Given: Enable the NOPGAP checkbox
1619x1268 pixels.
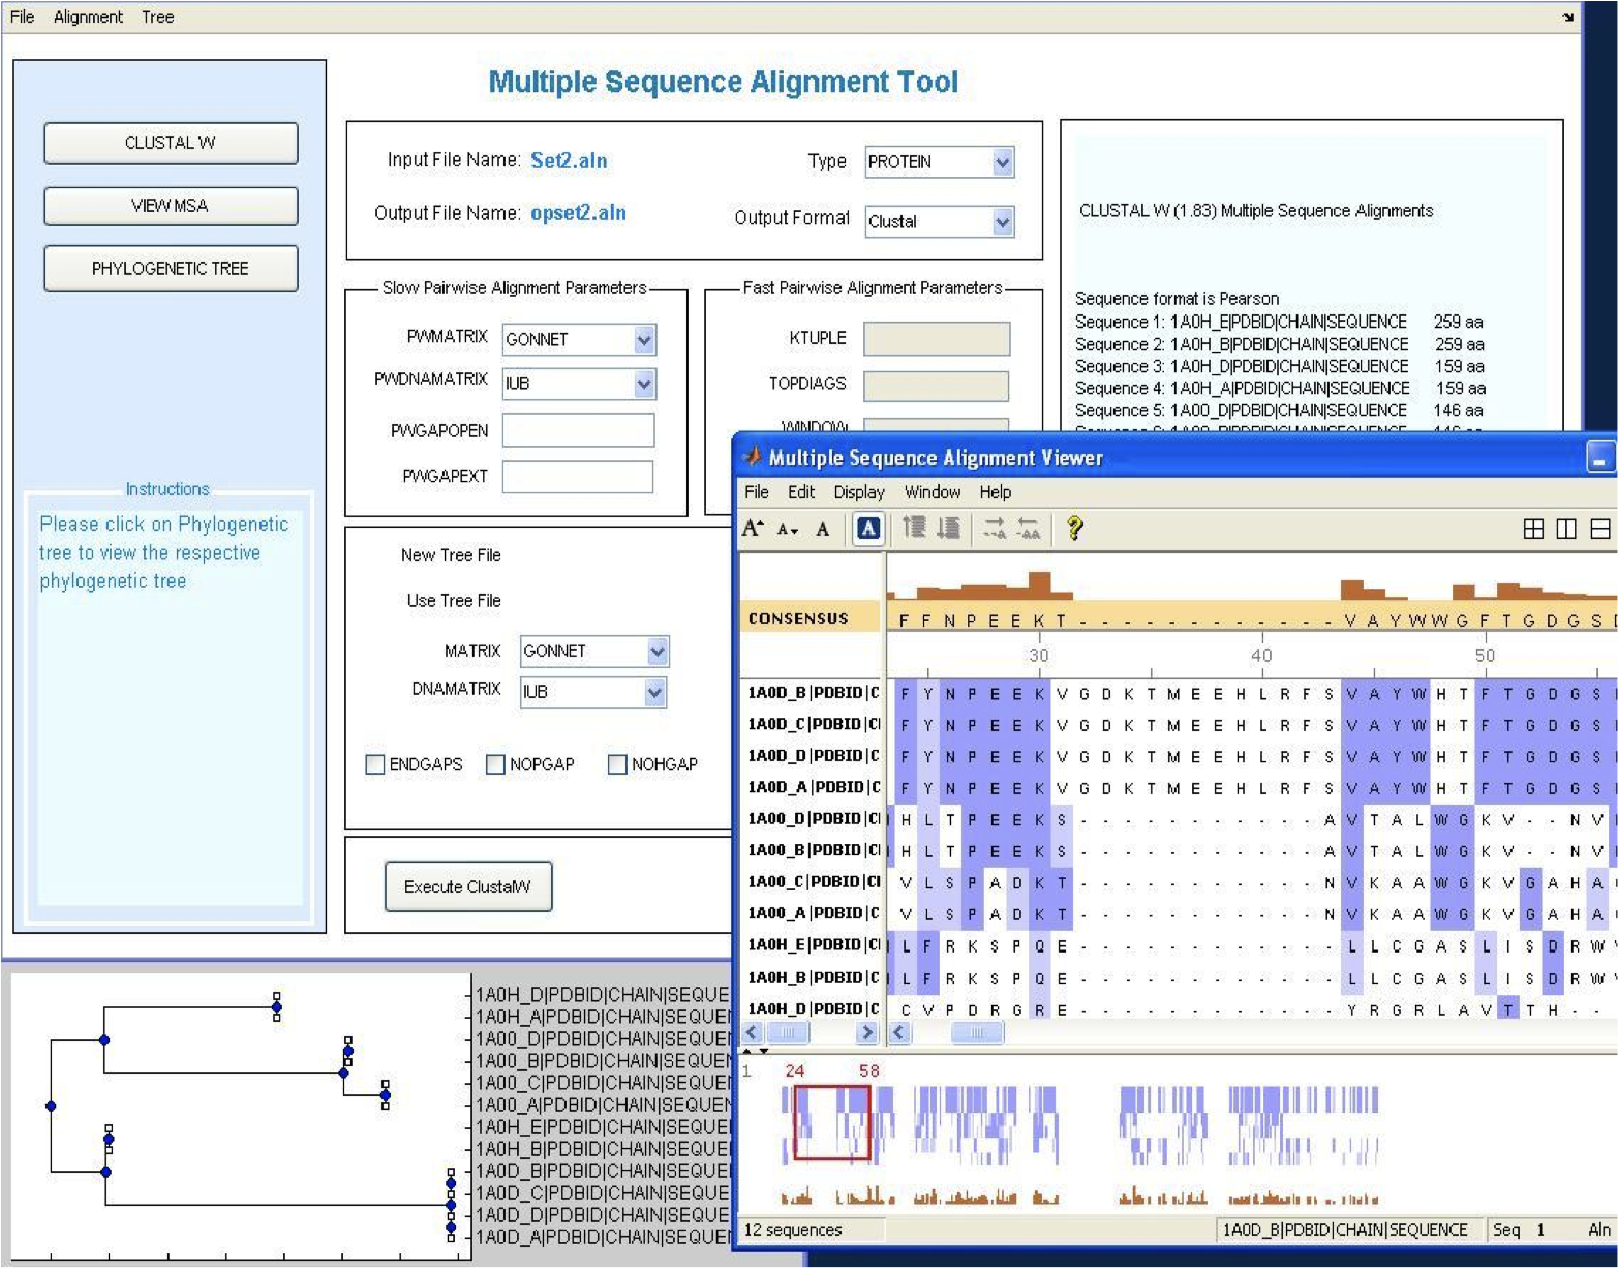Looking at the screenshot, I should (x=496, y=764).
